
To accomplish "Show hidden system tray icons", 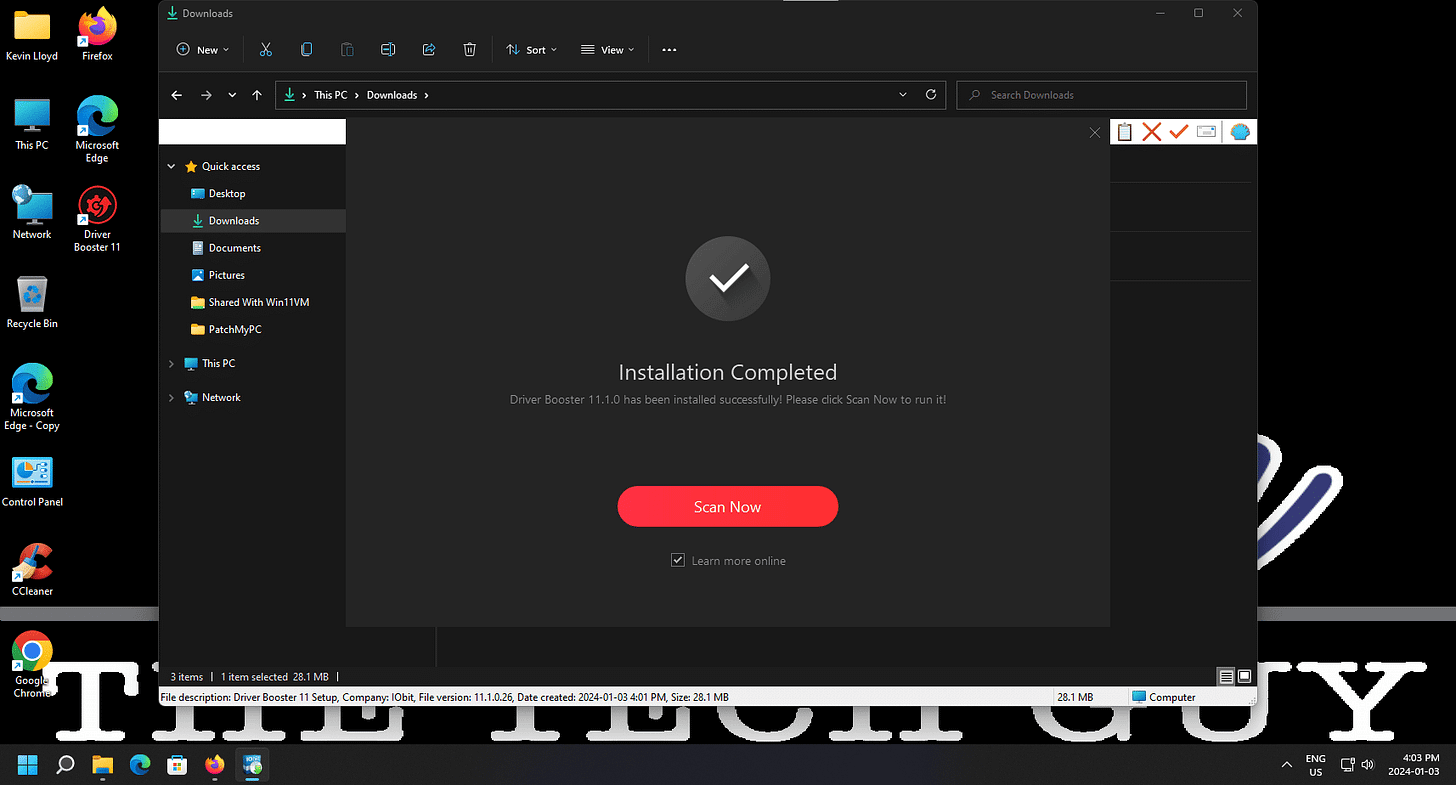I will coord(1286,765).
